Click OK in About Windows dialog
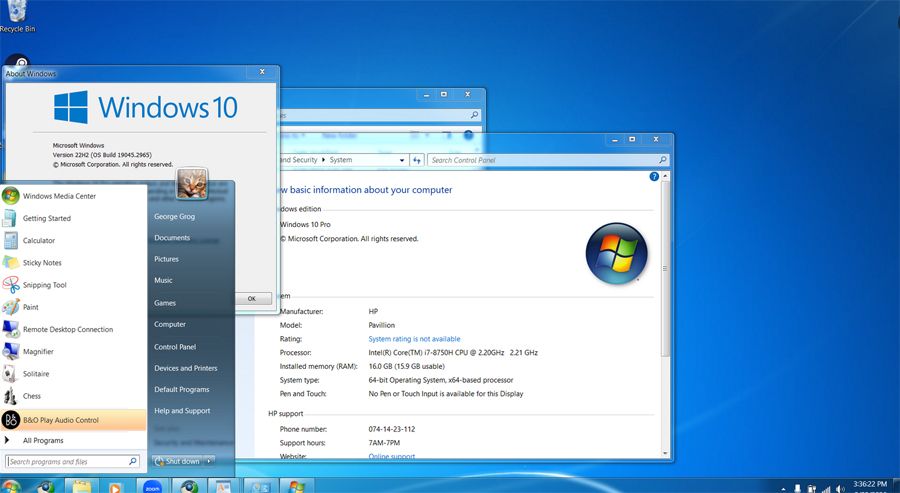 point(252,298)
